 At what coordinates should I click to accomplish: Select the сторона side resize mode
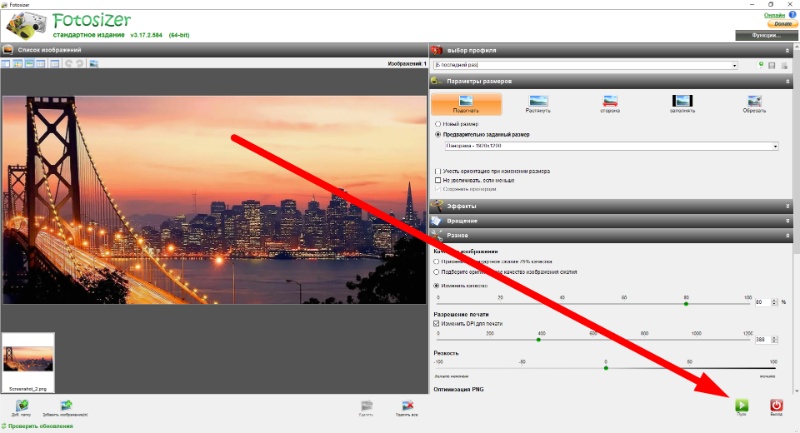(x=610, y=104)
